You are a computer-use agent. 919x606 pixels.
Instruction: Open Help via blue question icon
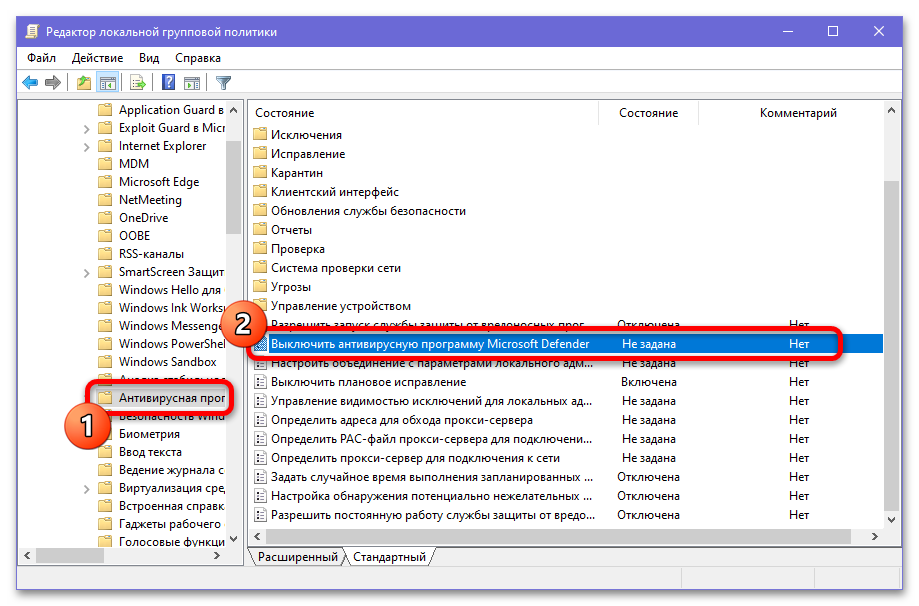click(169, 83)
